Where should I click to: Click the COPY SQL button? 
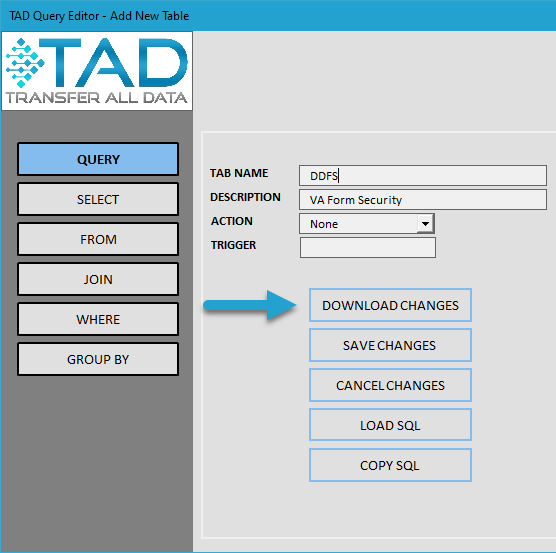tap(390, 465)
